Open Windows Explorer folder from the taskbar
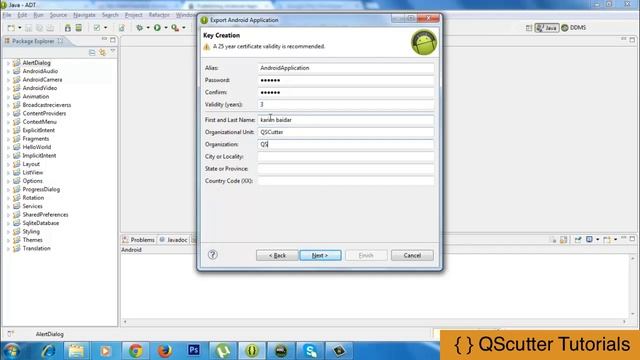 76,351
